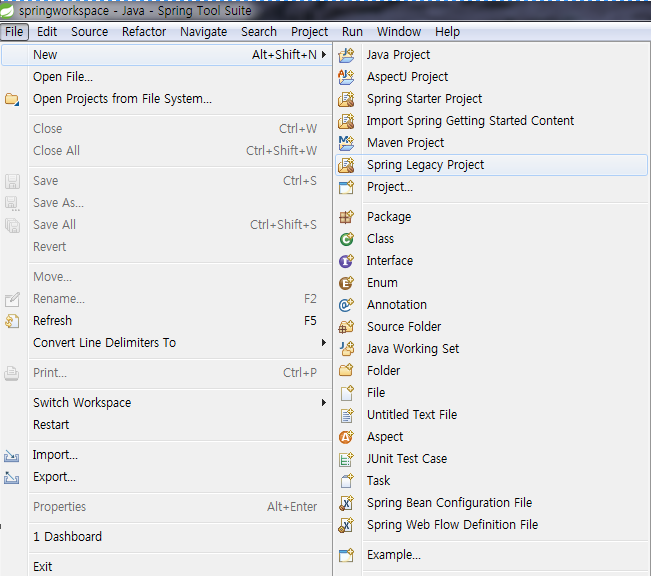Viewport: 651px width, 576px height.
Task: Click the JUnit Test Case icon
Action: coord(346,458)
